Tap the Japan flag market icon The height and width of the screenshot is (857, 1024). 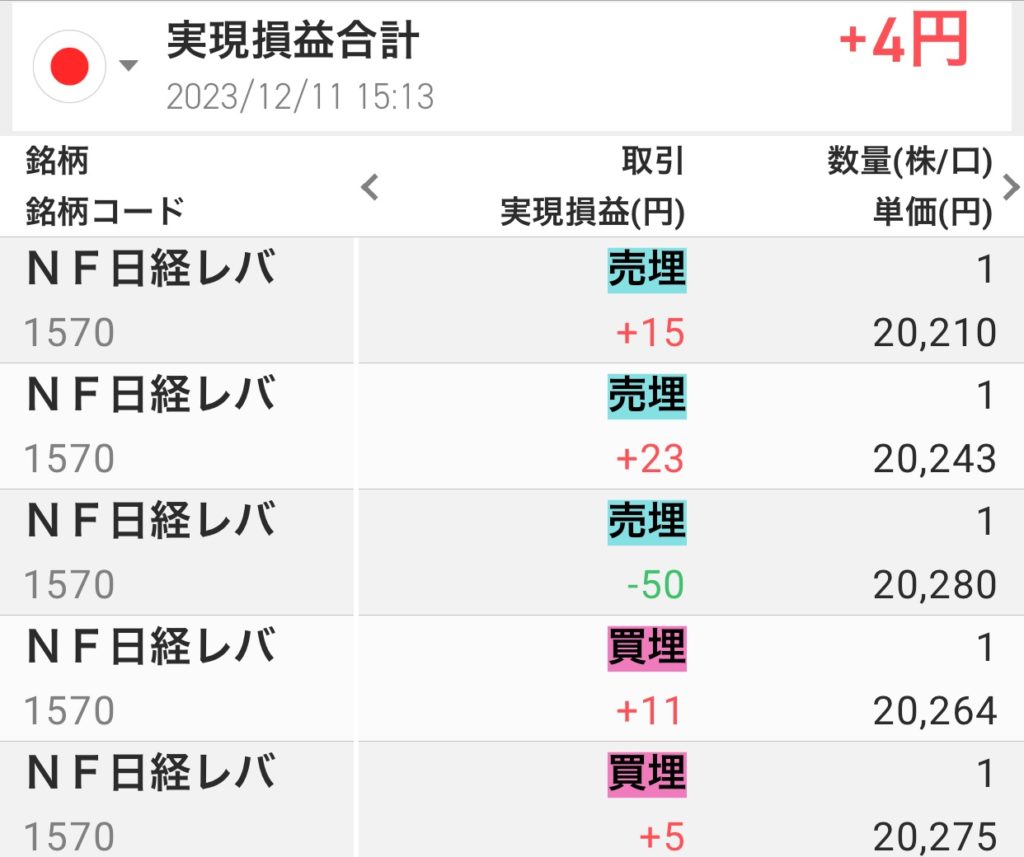[69, 67]
